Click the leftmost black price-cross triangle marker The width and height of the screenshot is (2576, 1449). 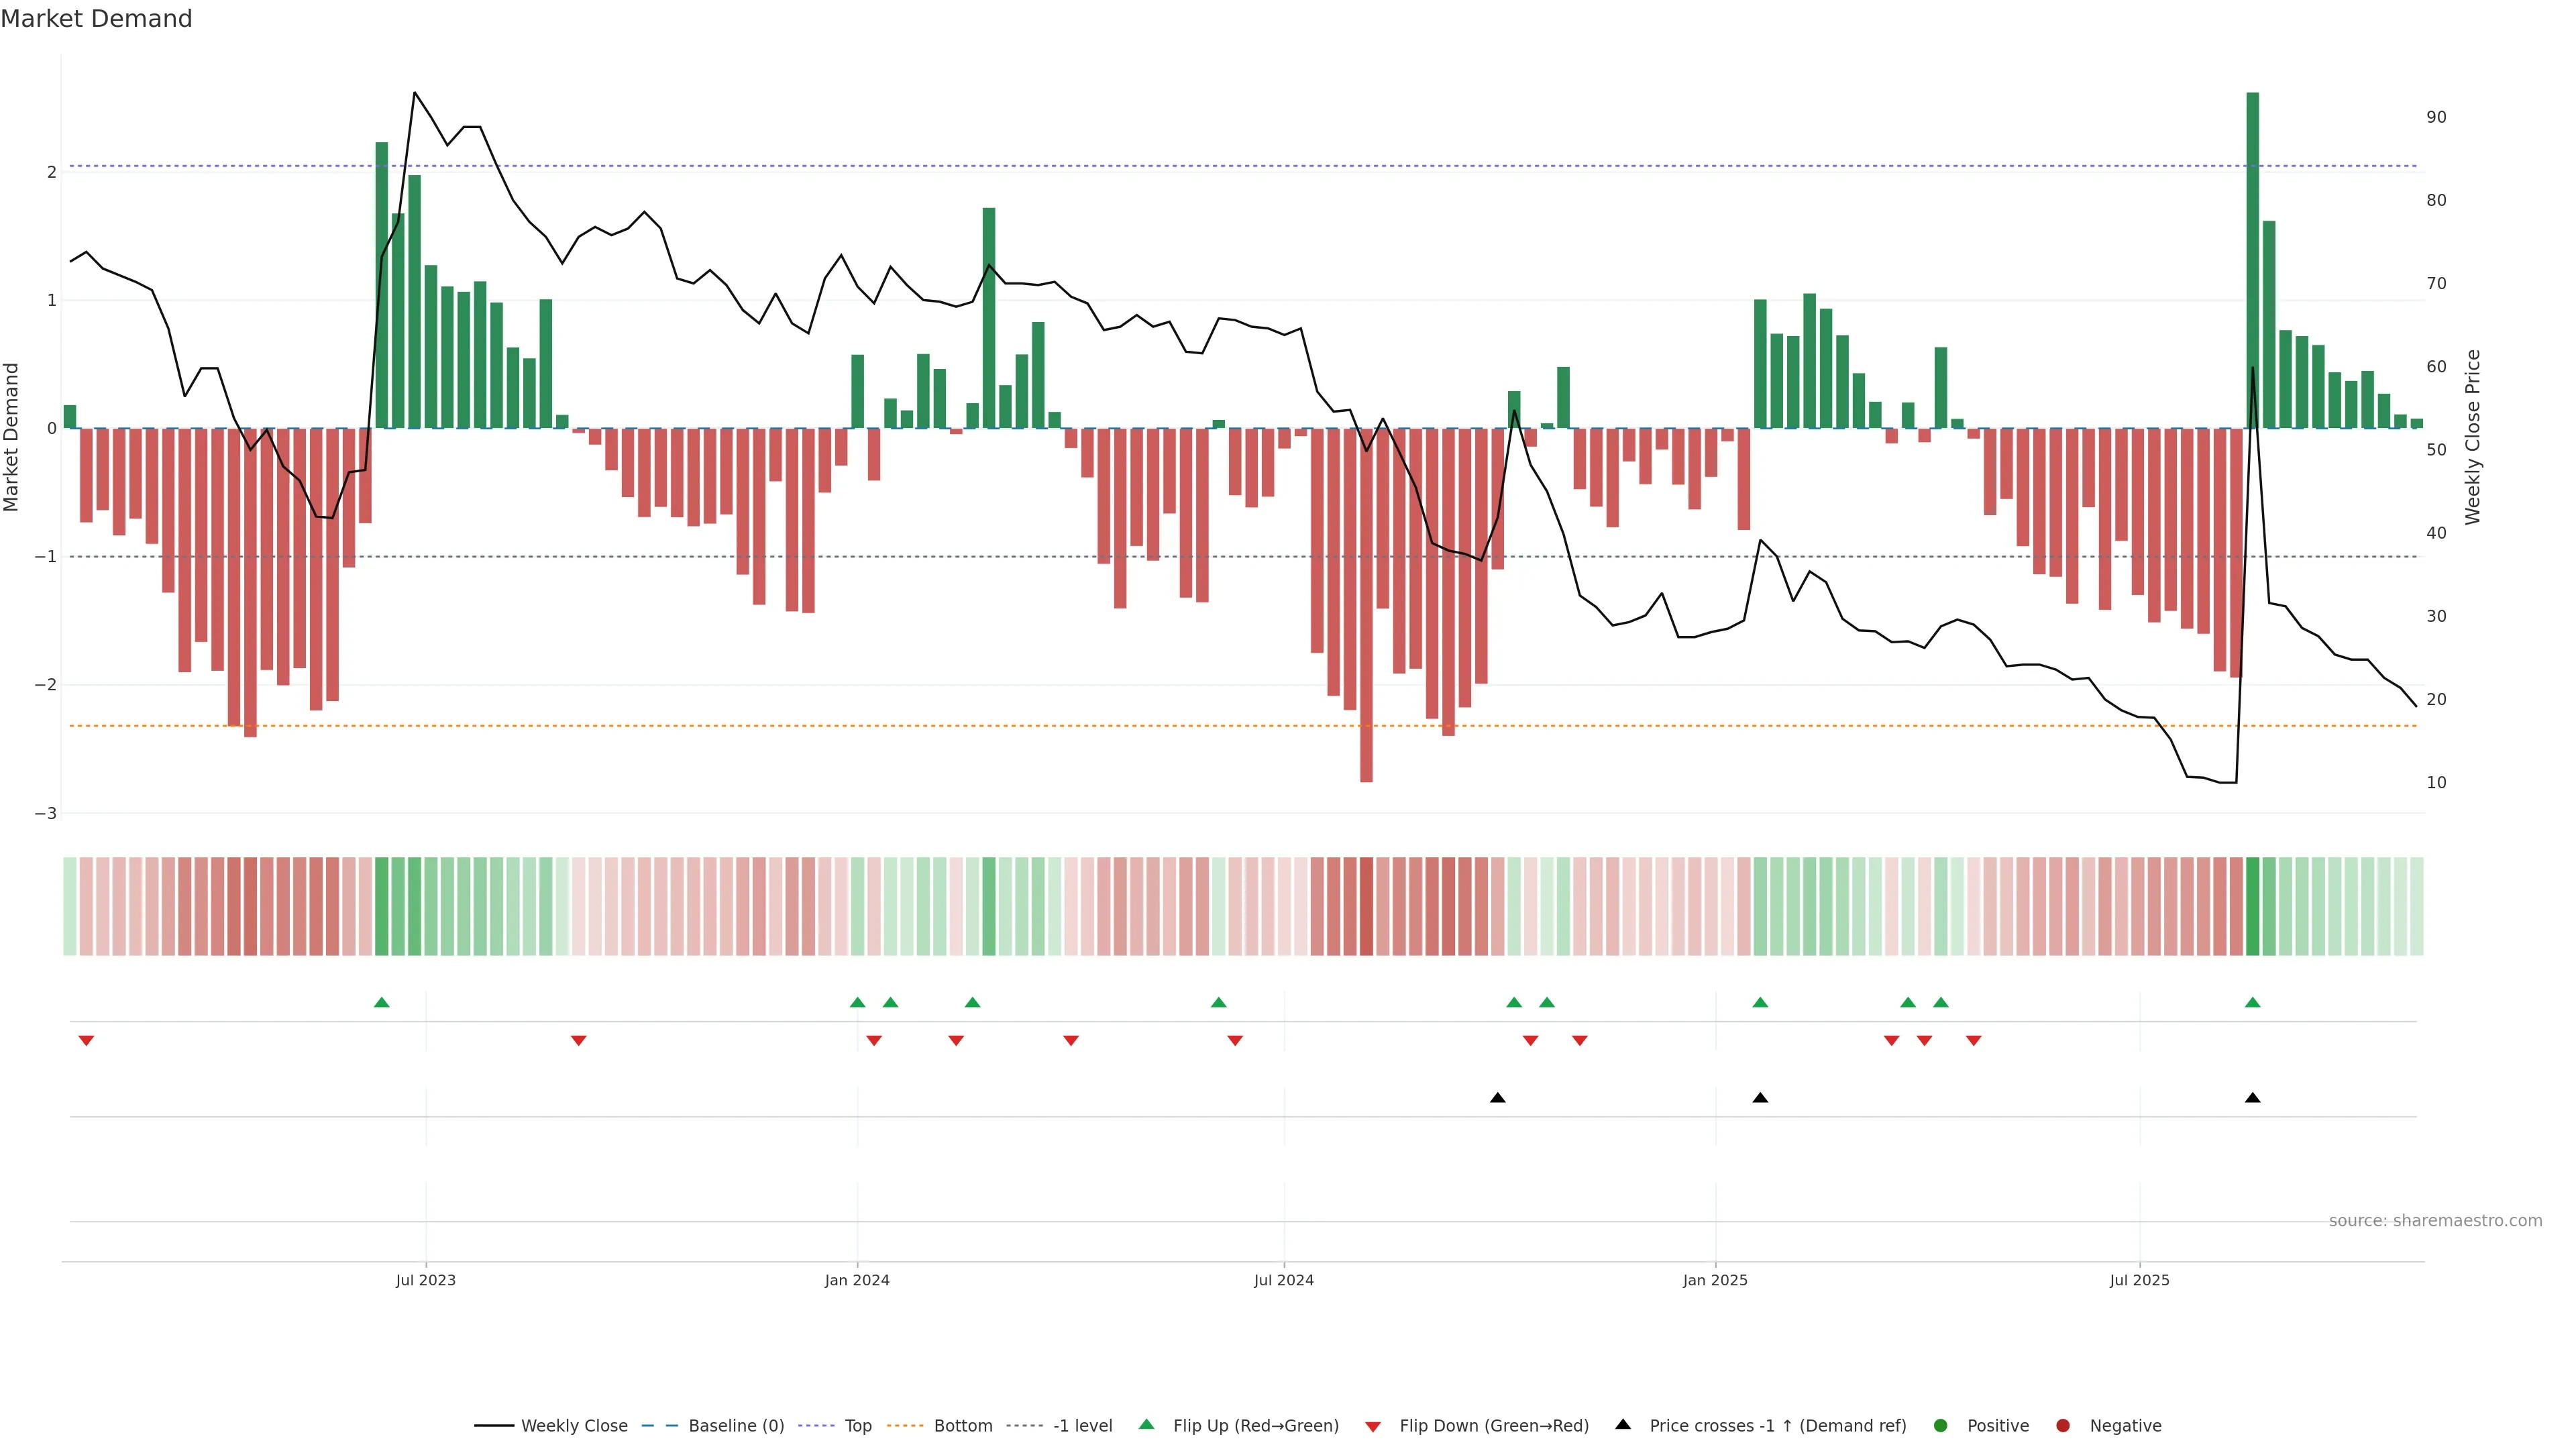point(1497,1098)
